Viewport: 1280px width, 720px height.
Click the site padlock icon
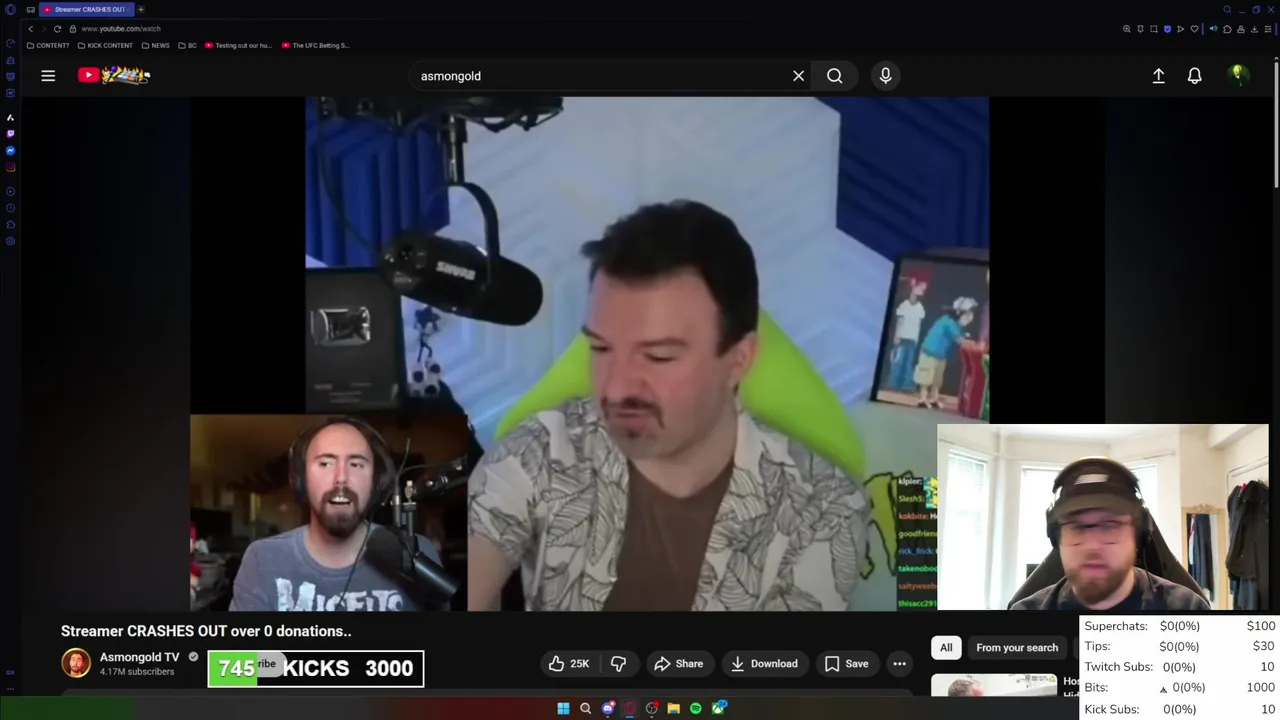(72, 29)
